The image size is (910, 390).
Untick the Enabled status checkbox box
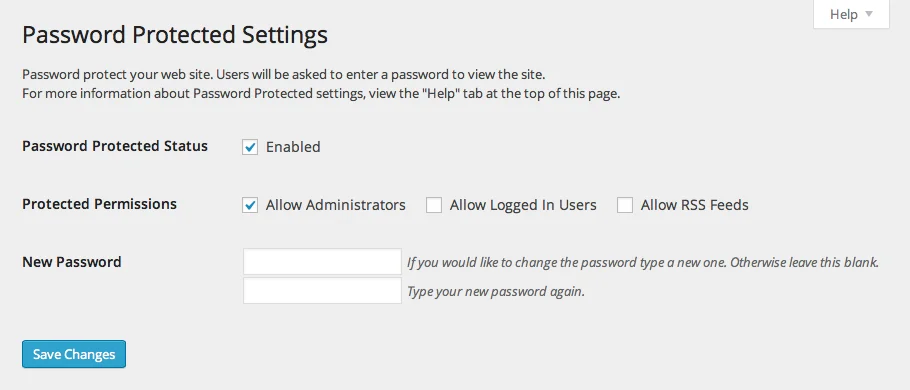250,147
